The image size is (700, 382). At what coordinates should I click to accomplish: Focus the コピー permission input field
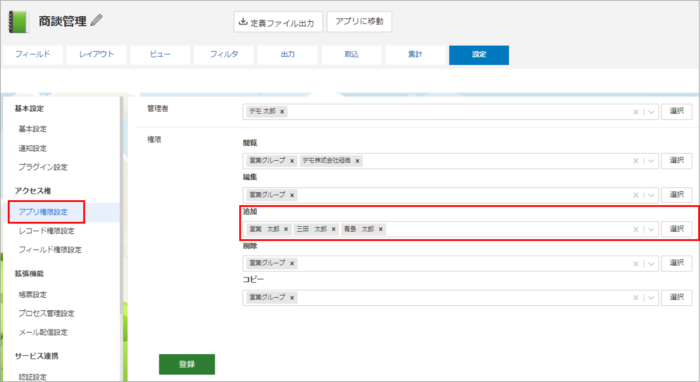(451, 298)
